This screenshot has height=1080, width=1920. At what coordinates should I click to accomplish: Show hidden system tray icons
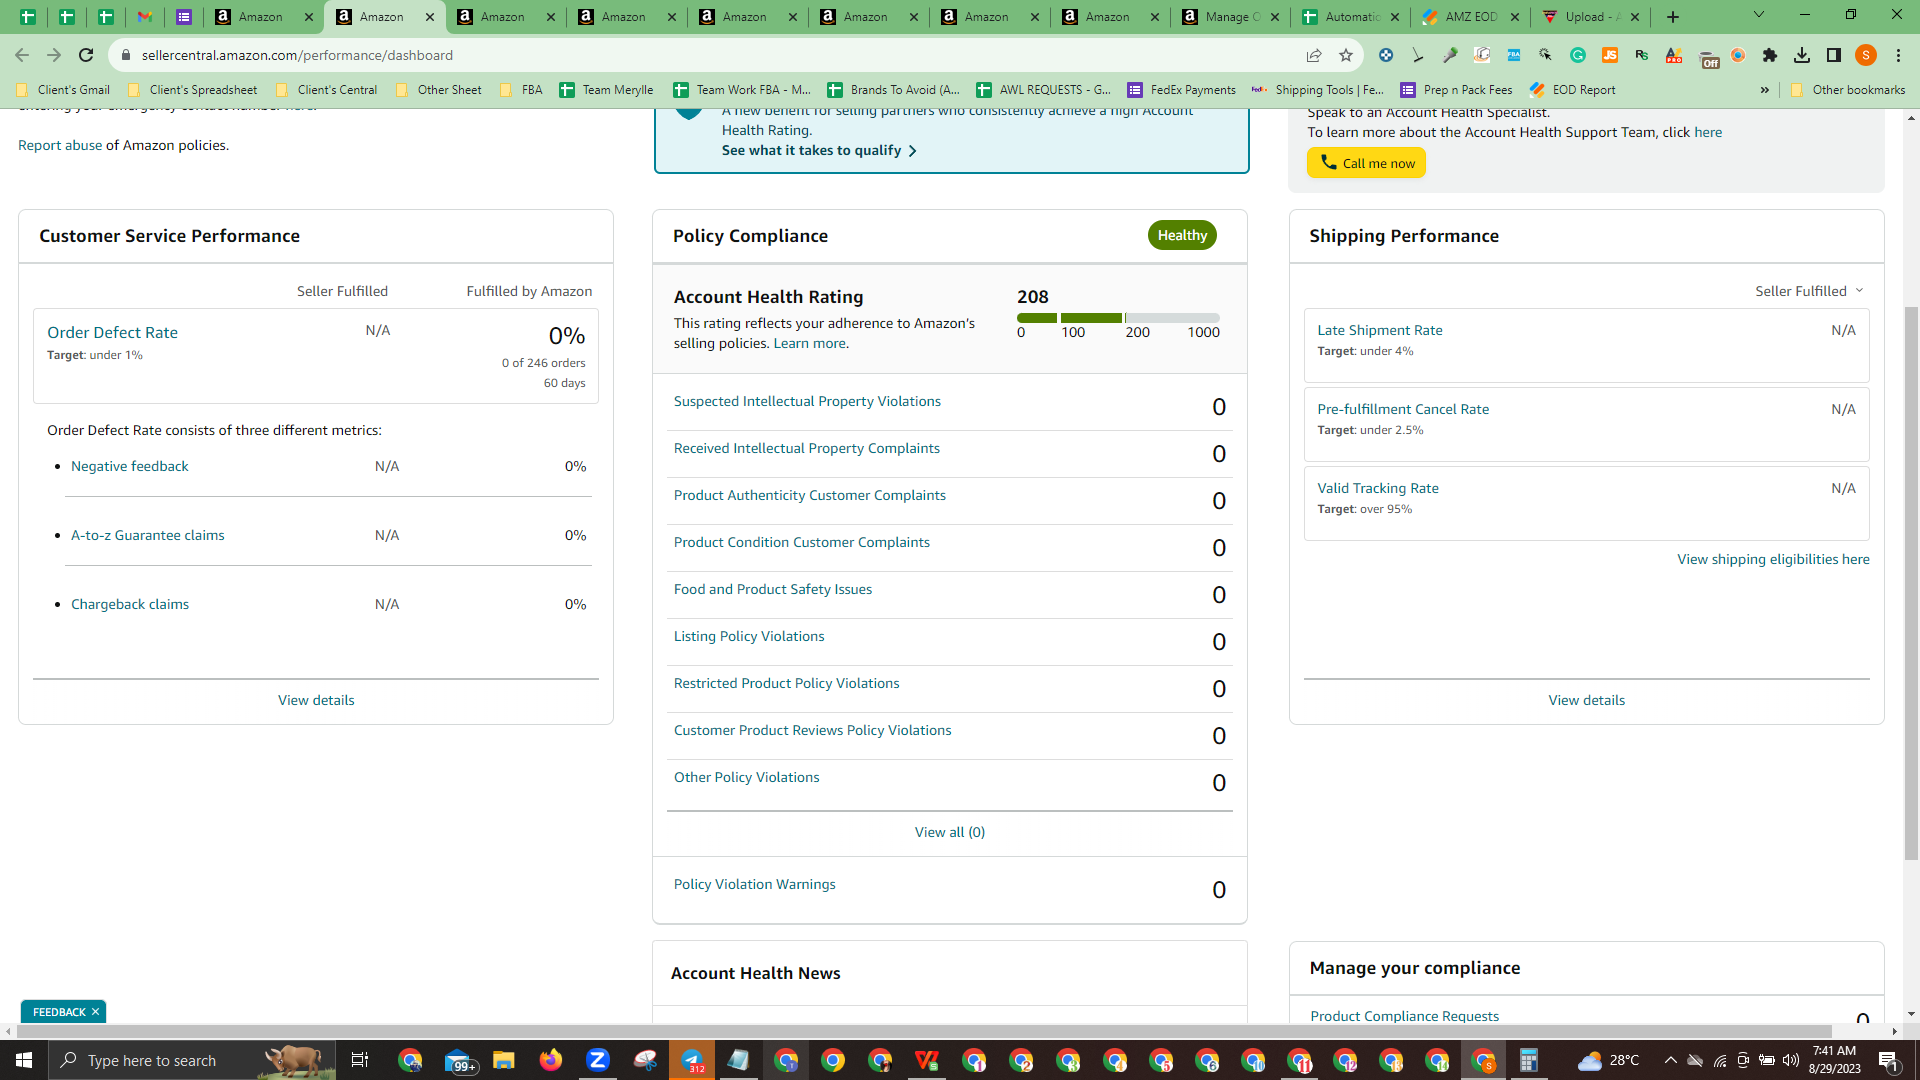(1670, 1060)
